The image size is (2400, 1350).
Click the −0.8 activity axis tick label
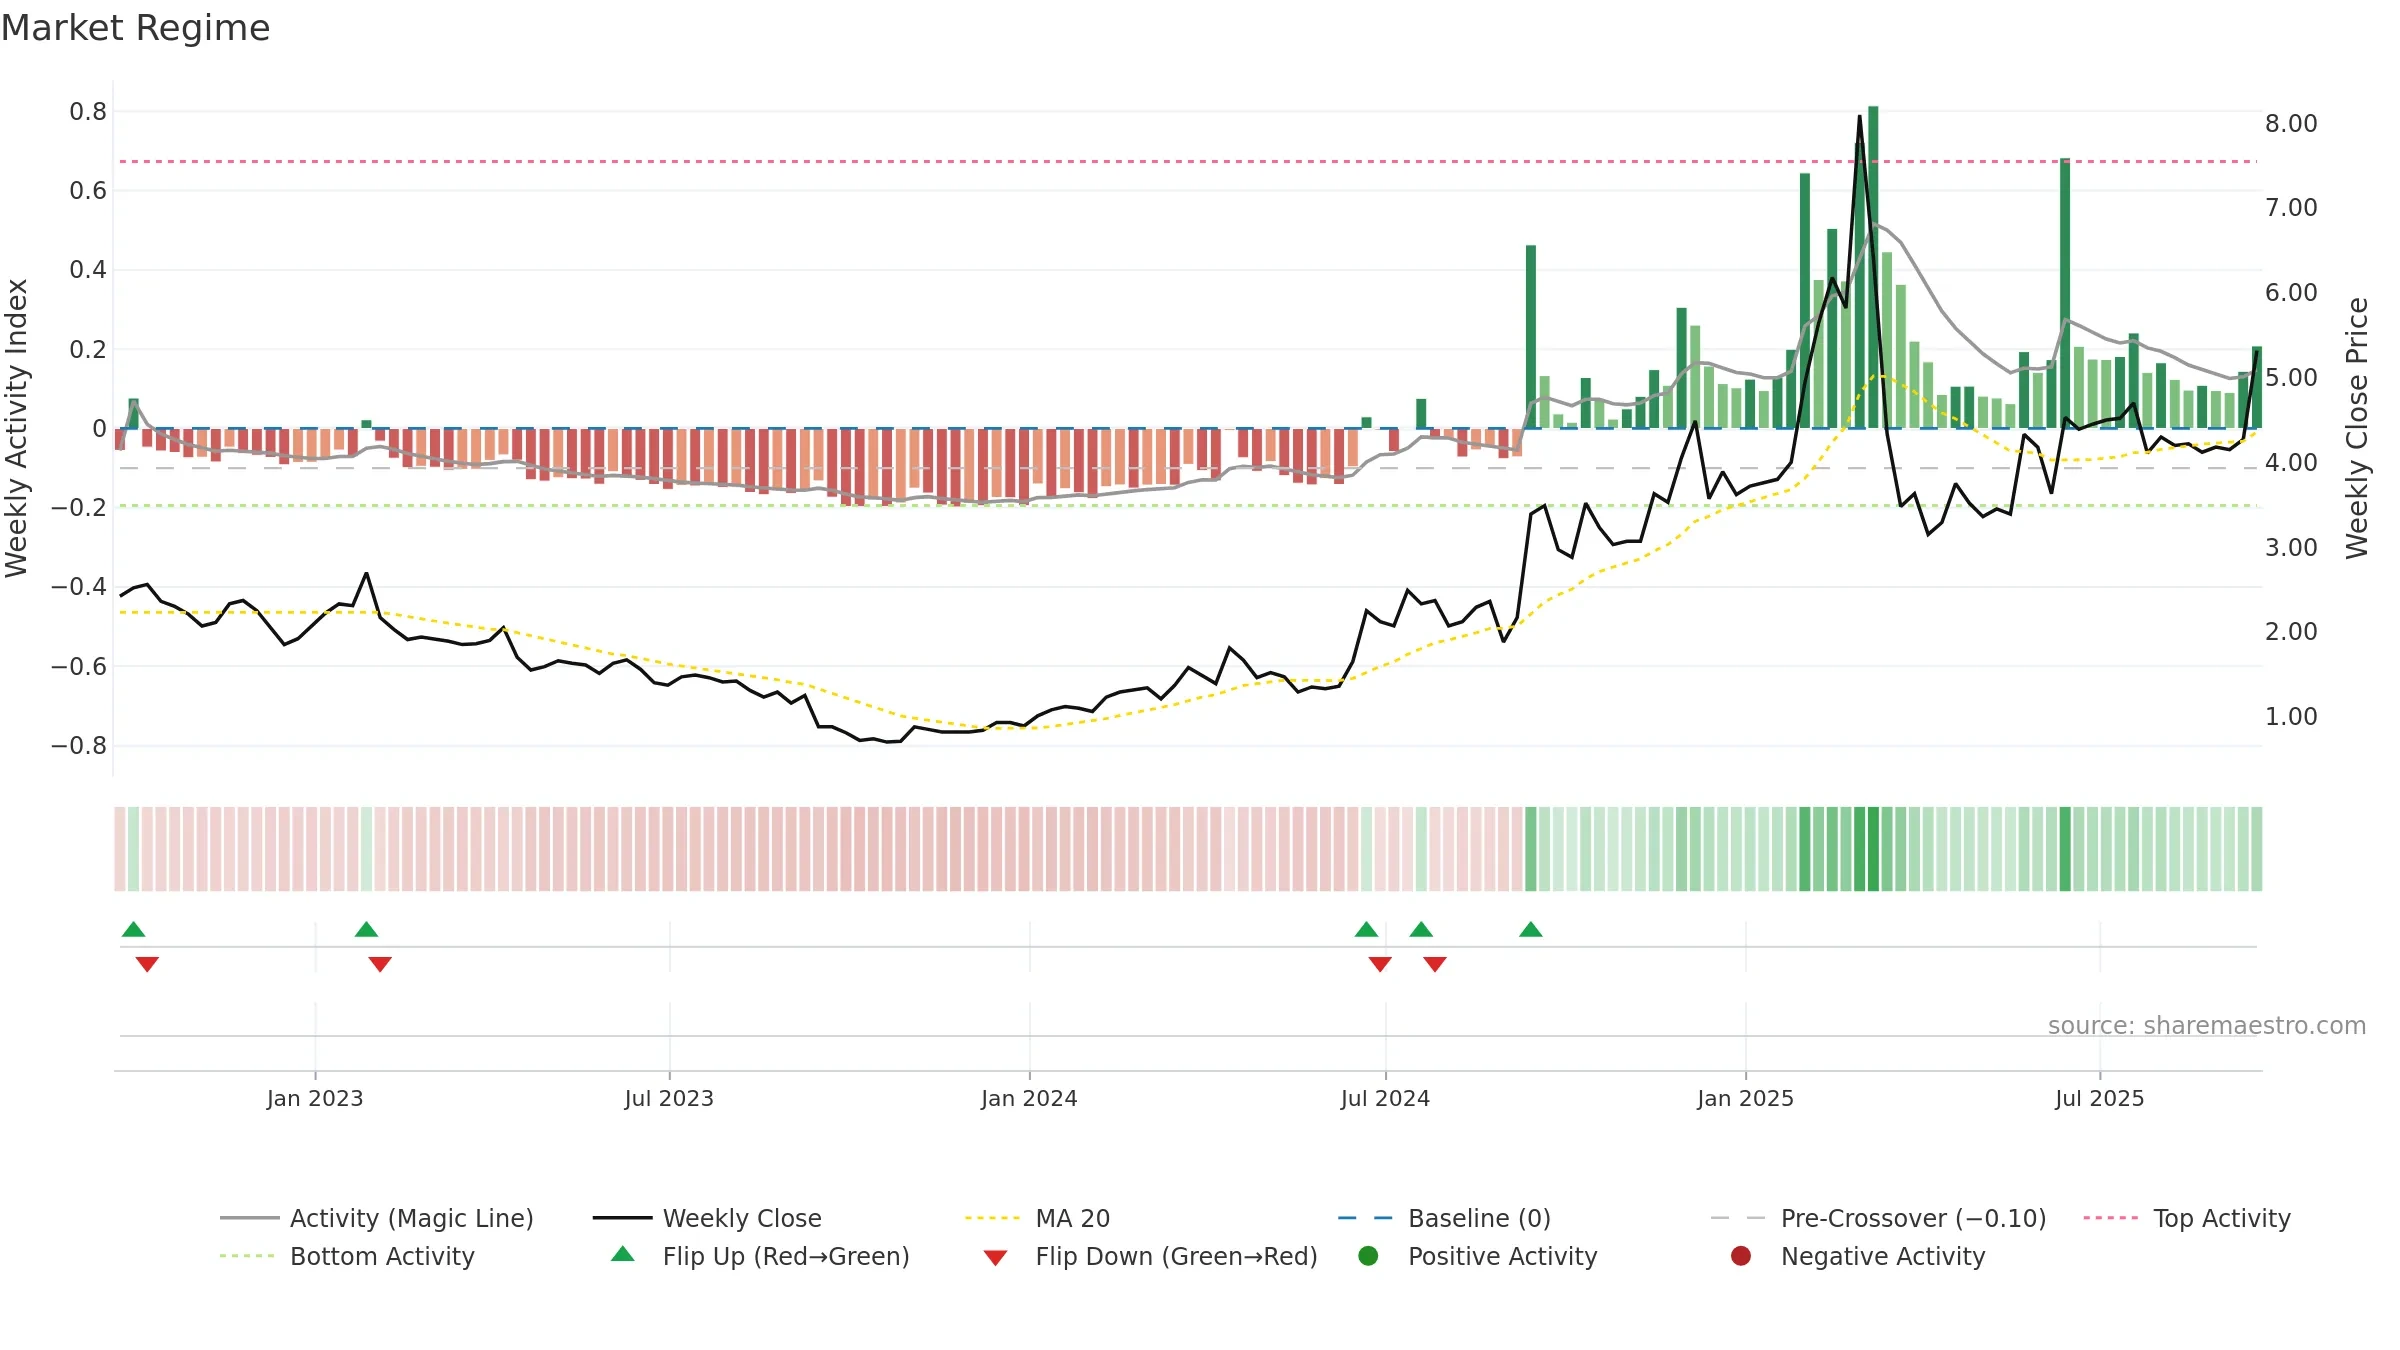(x=79, y=745)
